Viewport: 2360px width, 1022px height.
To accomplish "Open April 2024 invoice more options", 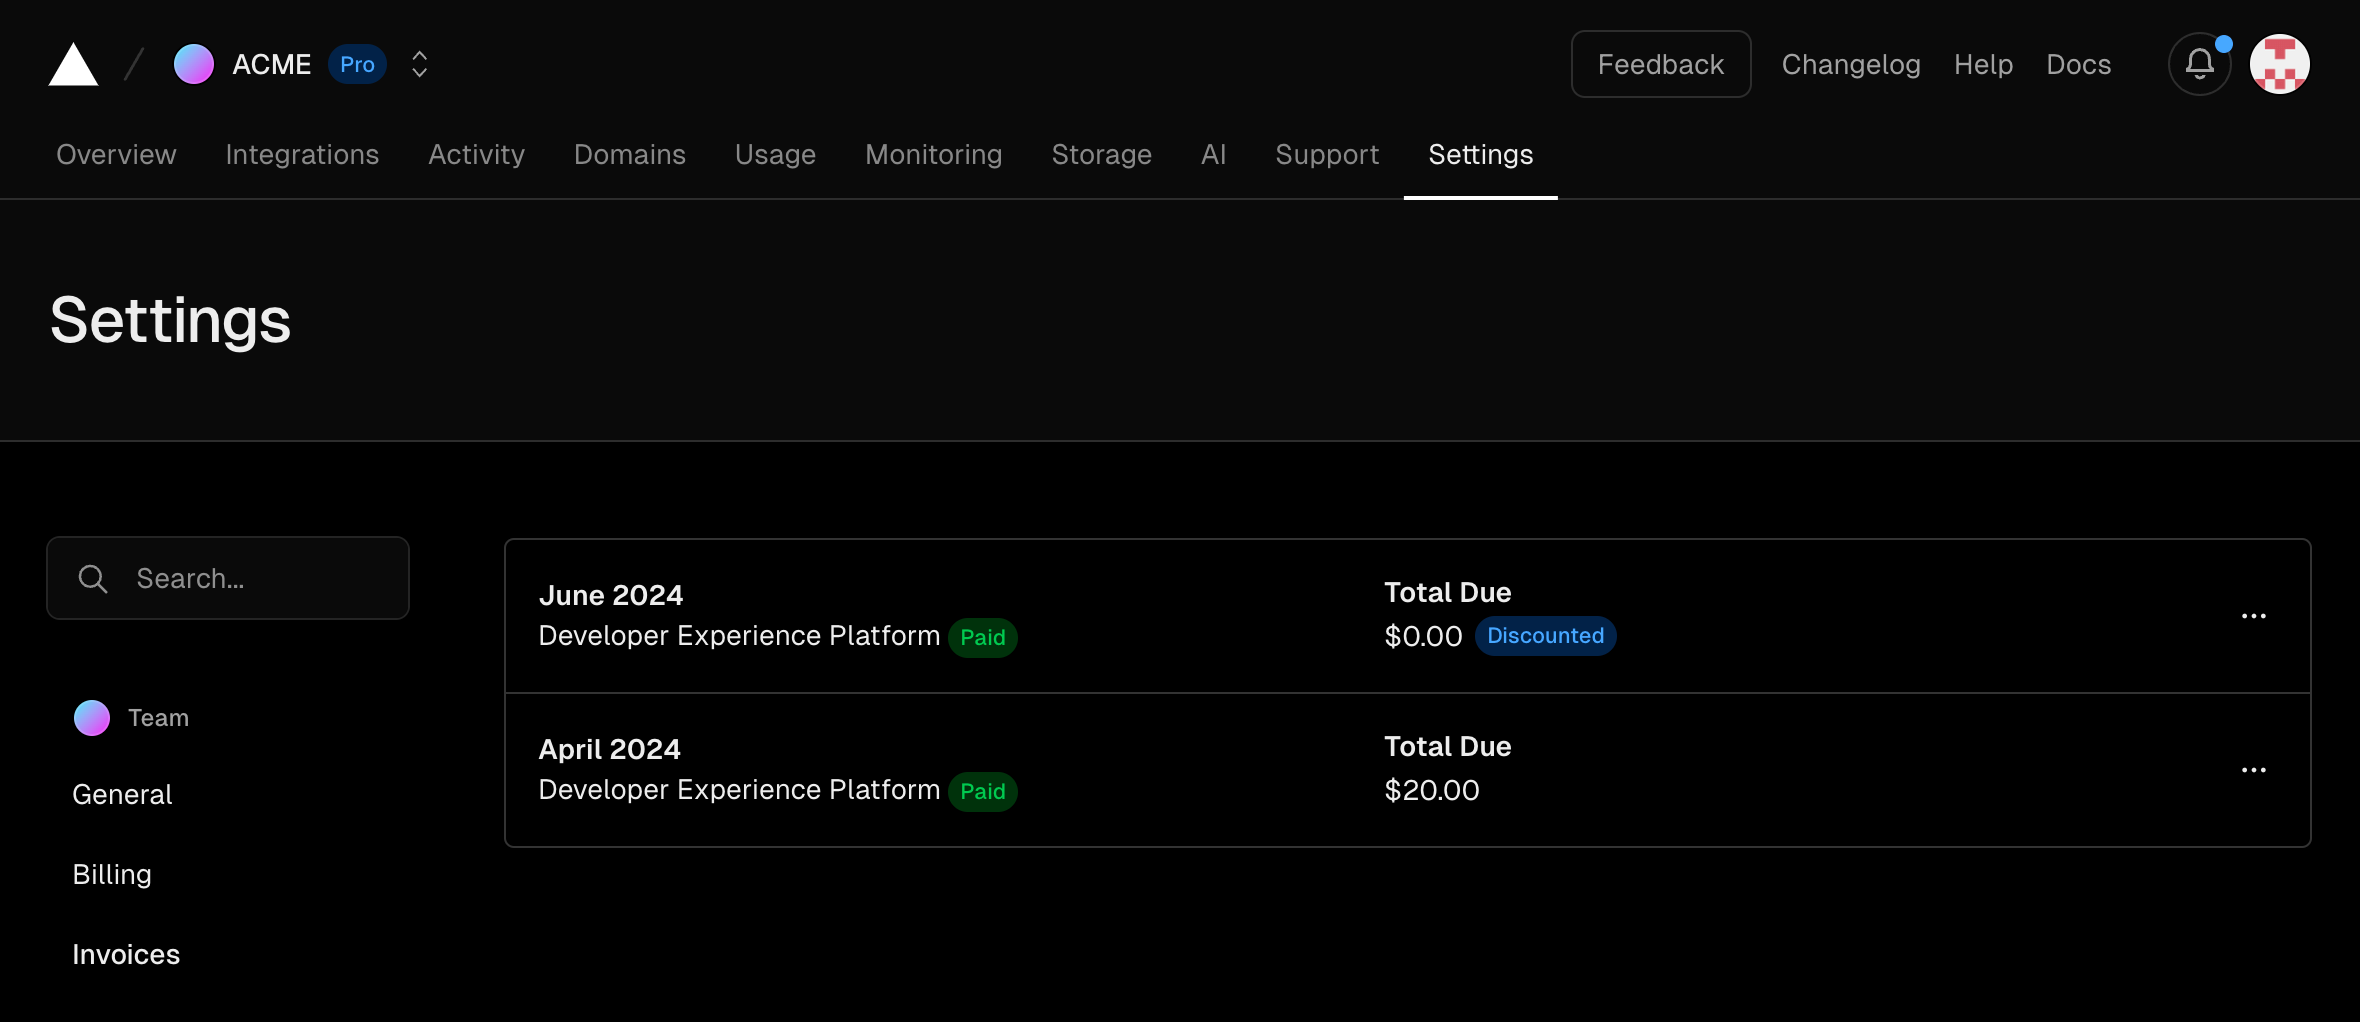I will pos(2253,770).
